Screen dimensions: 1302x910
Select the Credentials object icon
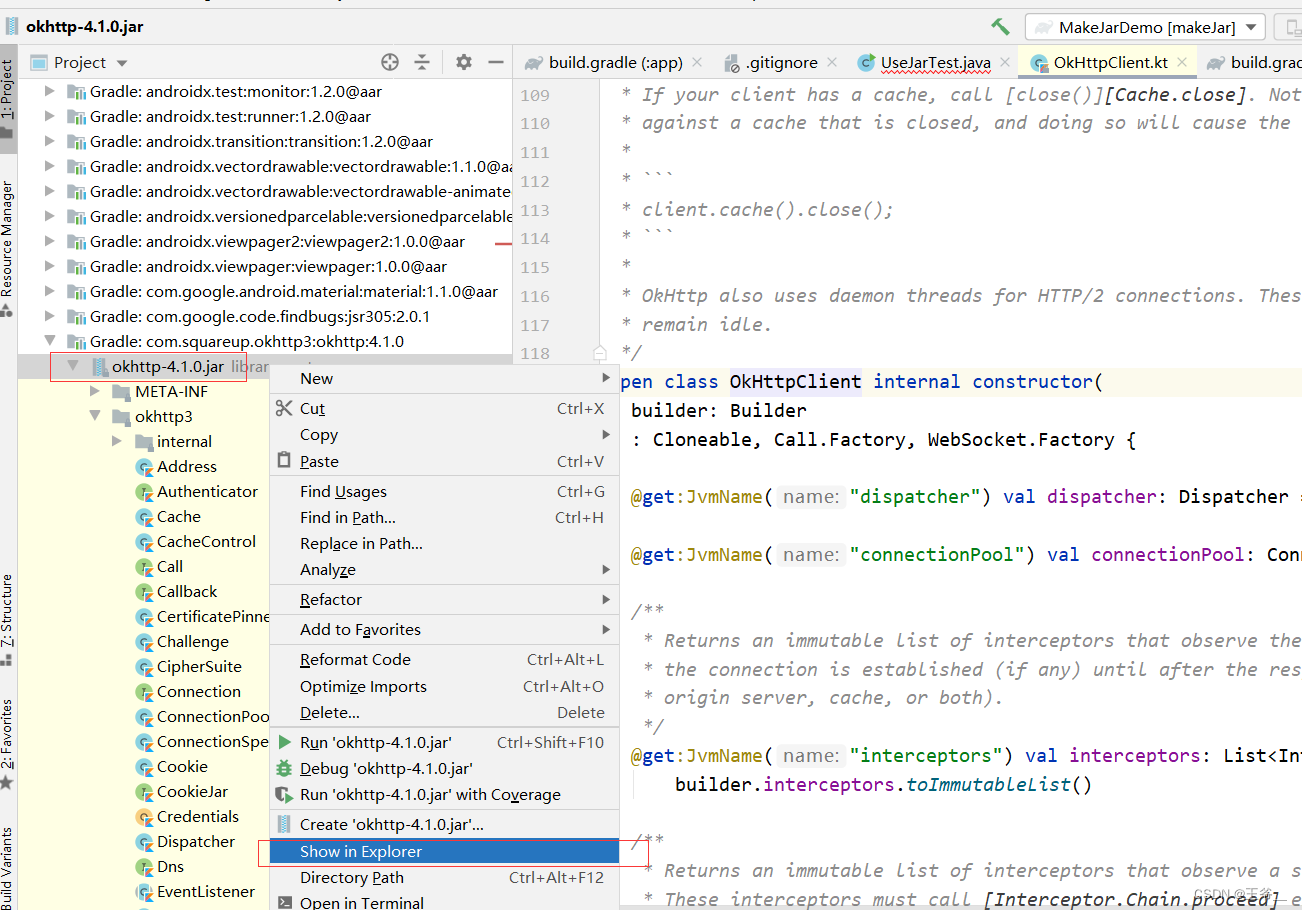pos(145,817)
